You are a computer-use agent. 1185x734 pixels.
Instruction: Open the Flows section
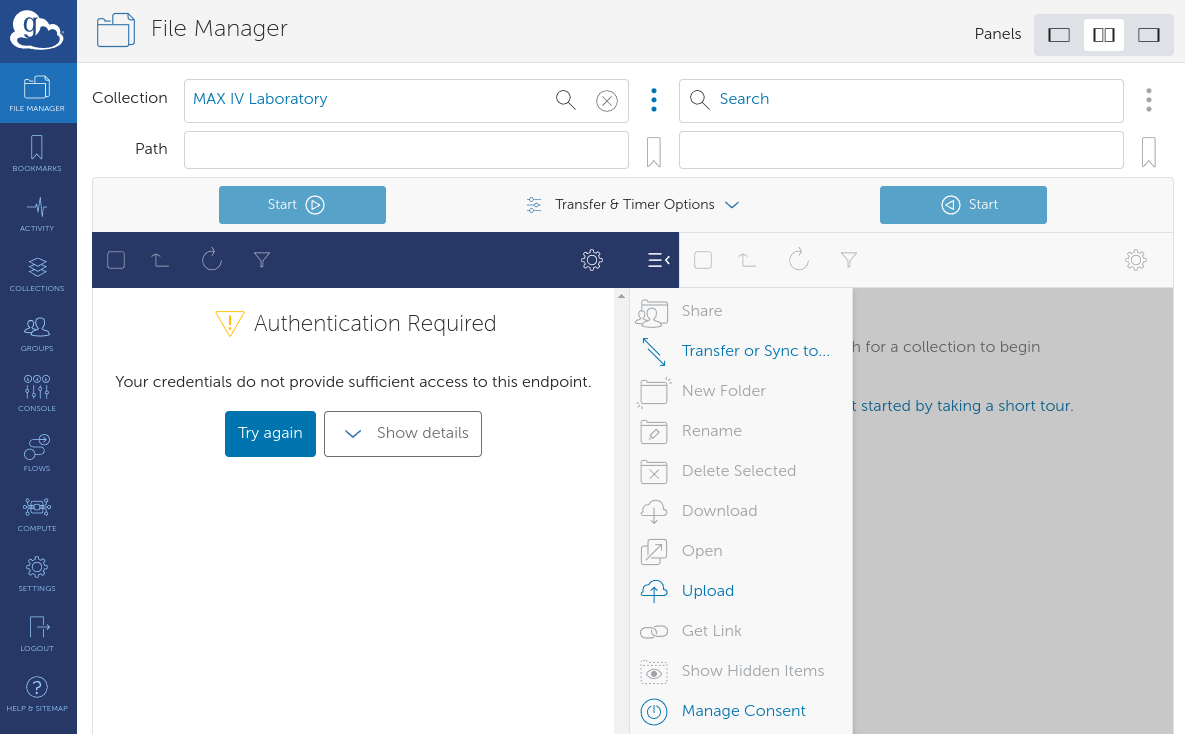coord(37,453)
